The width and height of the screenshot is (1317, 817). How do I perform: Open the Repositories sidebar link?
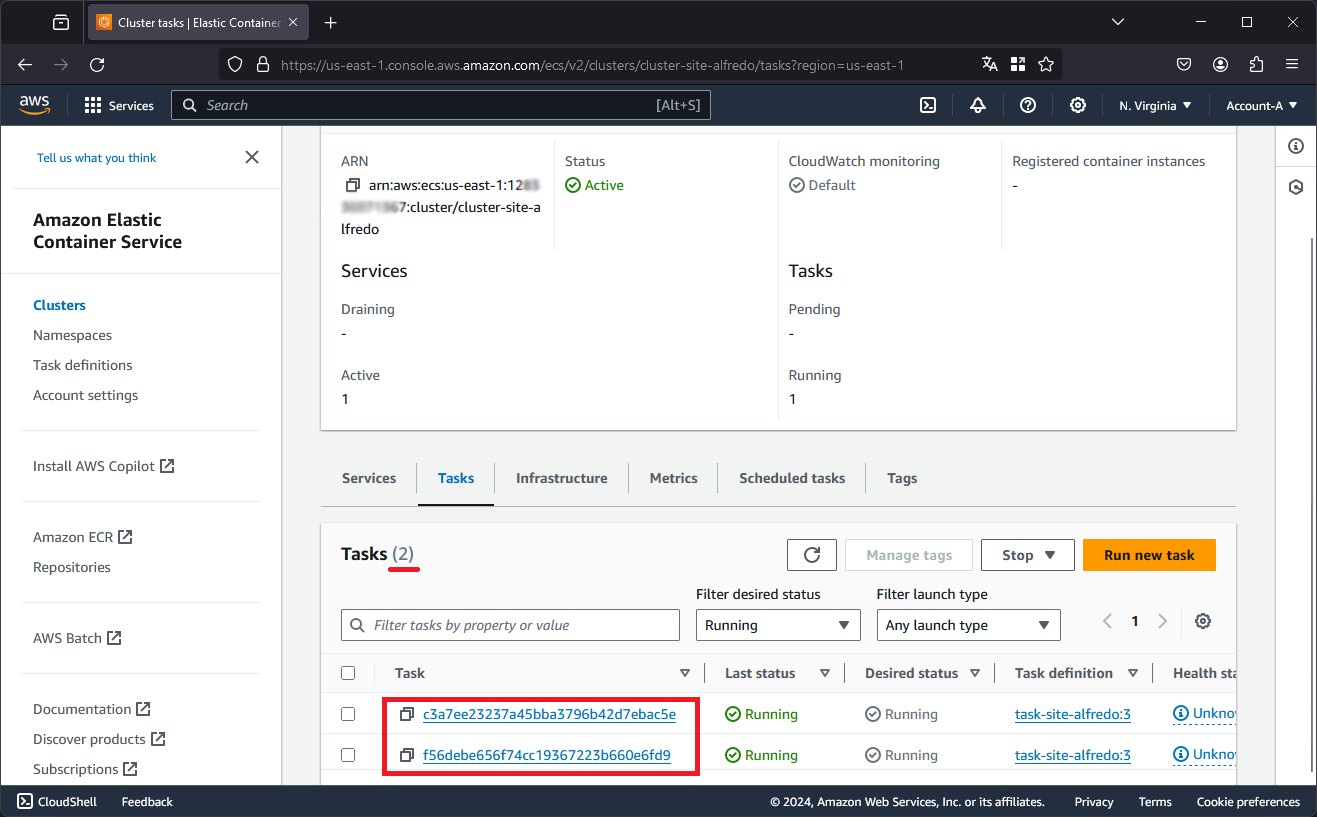72,567
